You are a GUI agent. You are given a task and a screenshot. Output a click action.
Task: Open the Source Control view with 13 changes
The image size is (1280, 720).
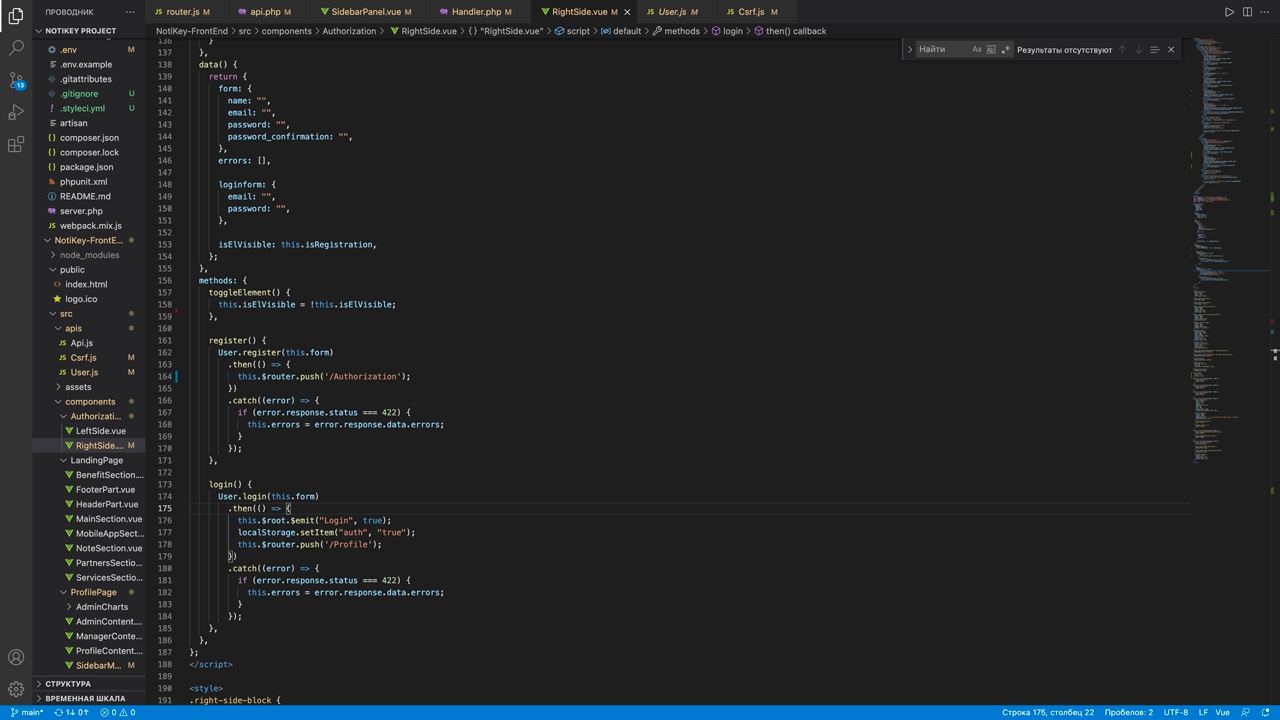(16, 80)
